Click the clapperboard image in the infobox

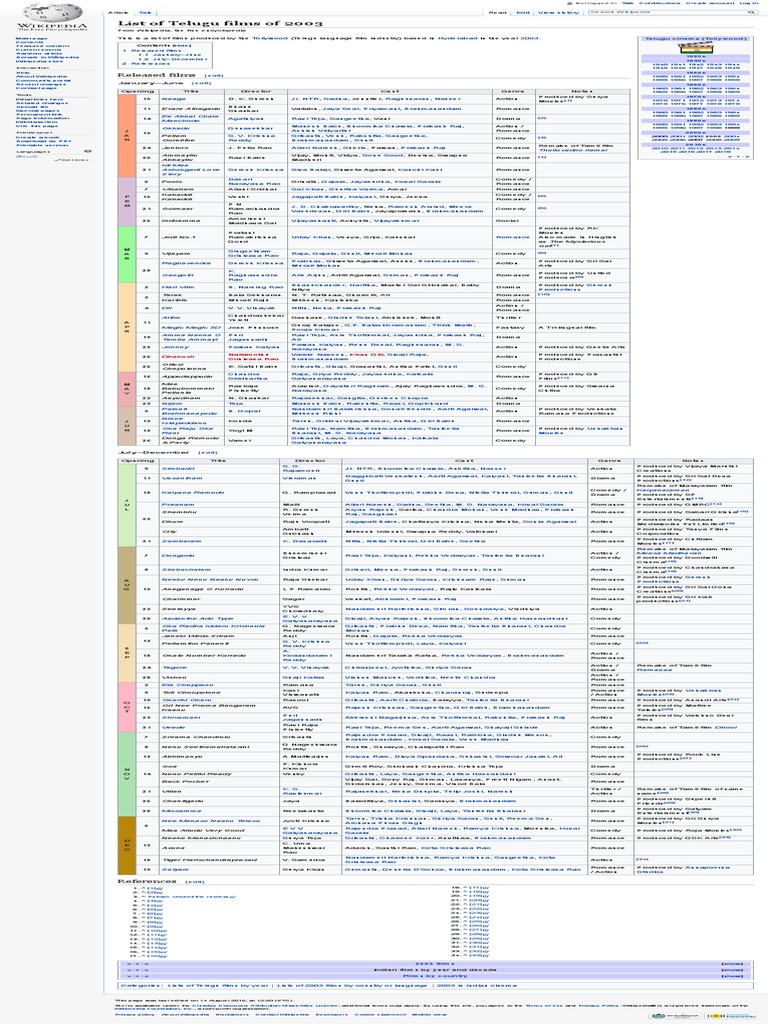tap(695, 49)
